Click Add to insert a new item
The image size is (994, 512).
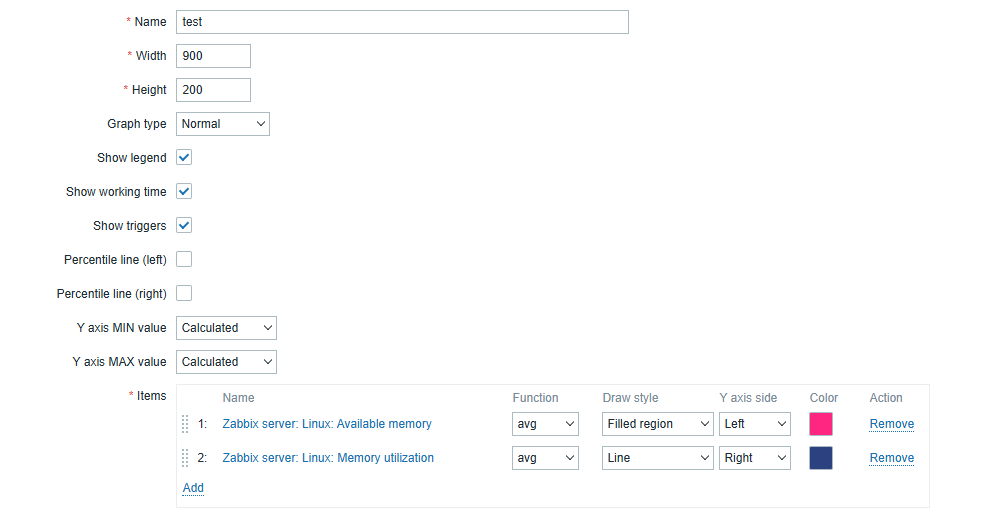tap(193, 488)
